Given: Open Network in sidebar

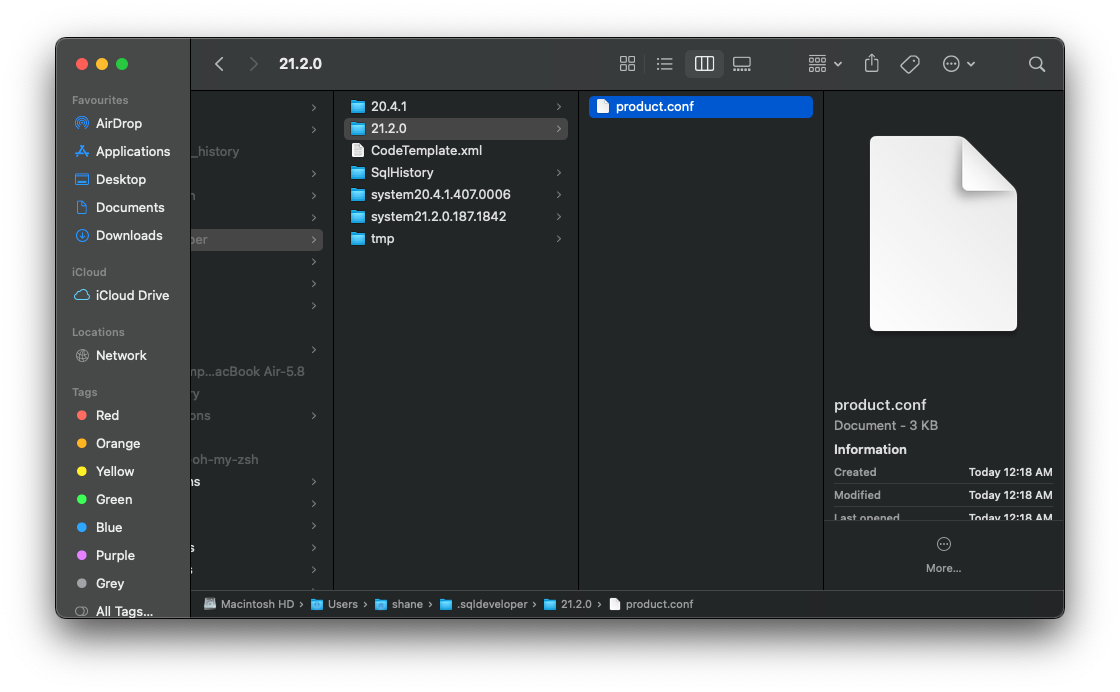Looking at the screenshot, I should pos(121,356).
